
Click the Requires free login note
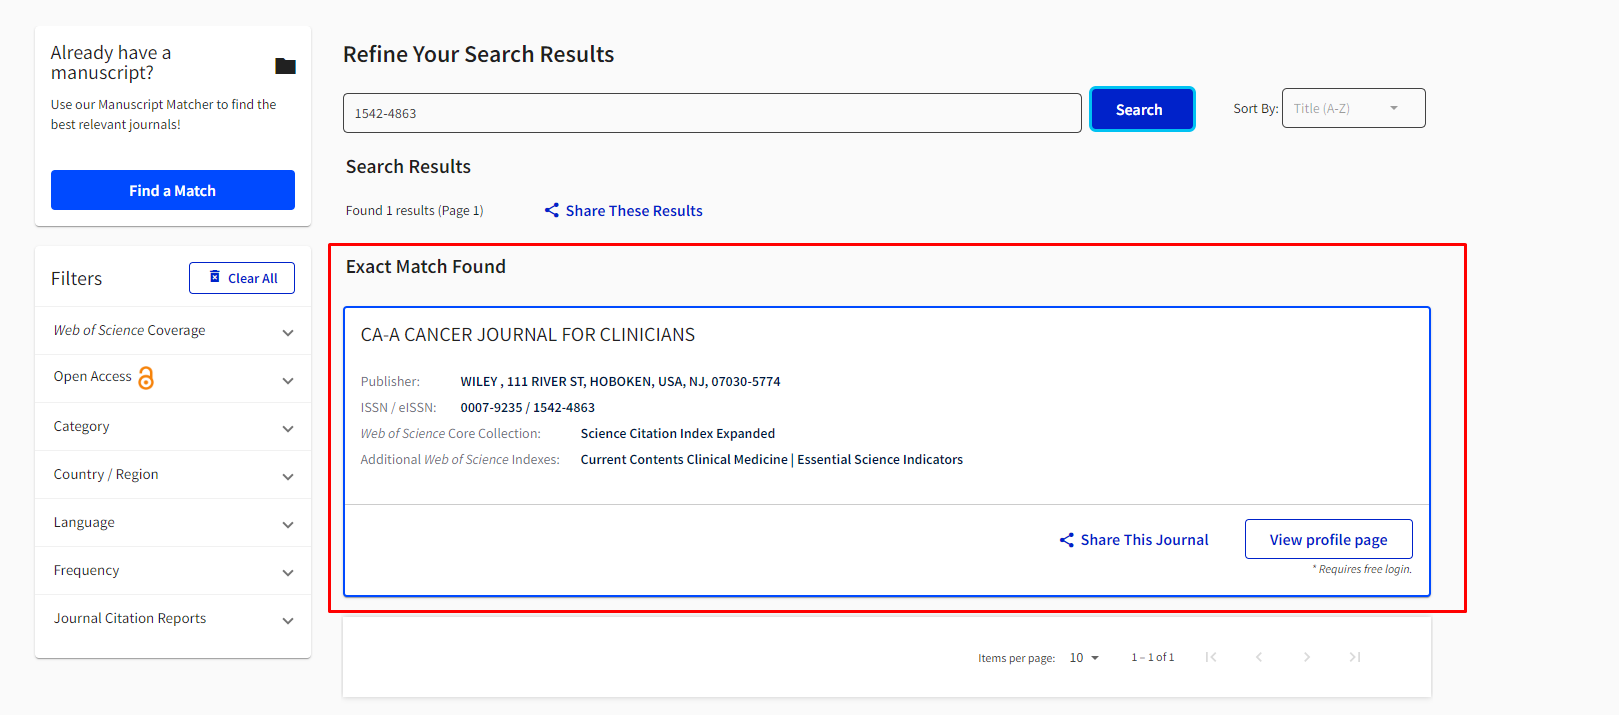(x=1362, y=569)
